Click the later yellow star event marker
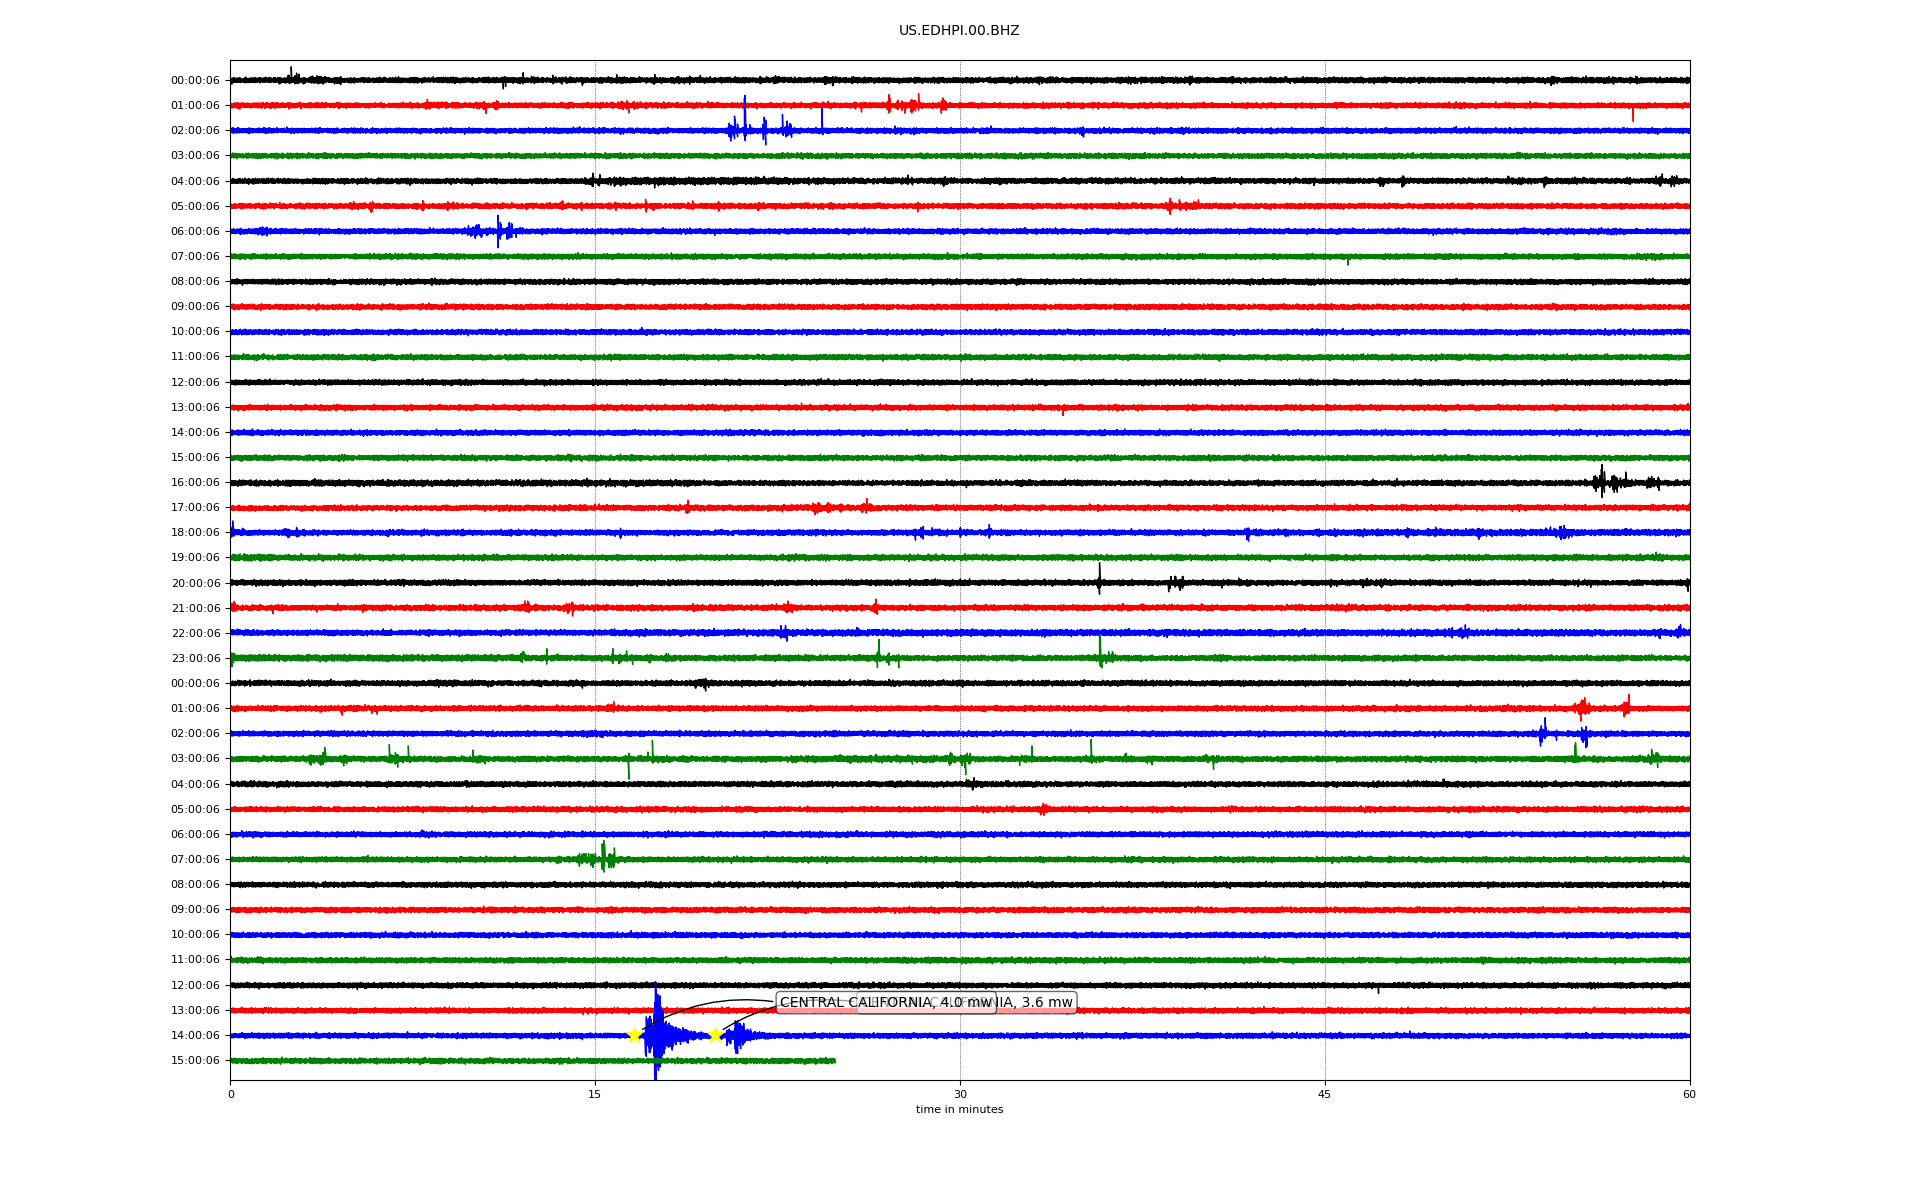Viewport: 1920px width, 1200px height. click(x=715, y=1035)
